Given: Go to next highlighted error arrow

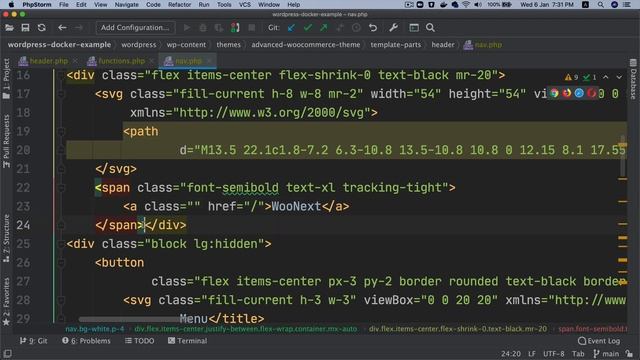Looking at the screenshot, I should (619, 77).
